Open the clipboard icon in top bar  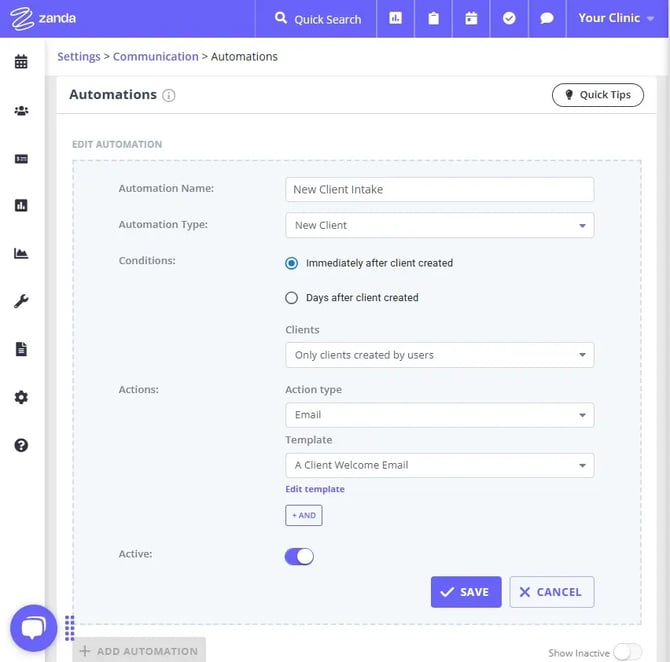click(433, 18)
